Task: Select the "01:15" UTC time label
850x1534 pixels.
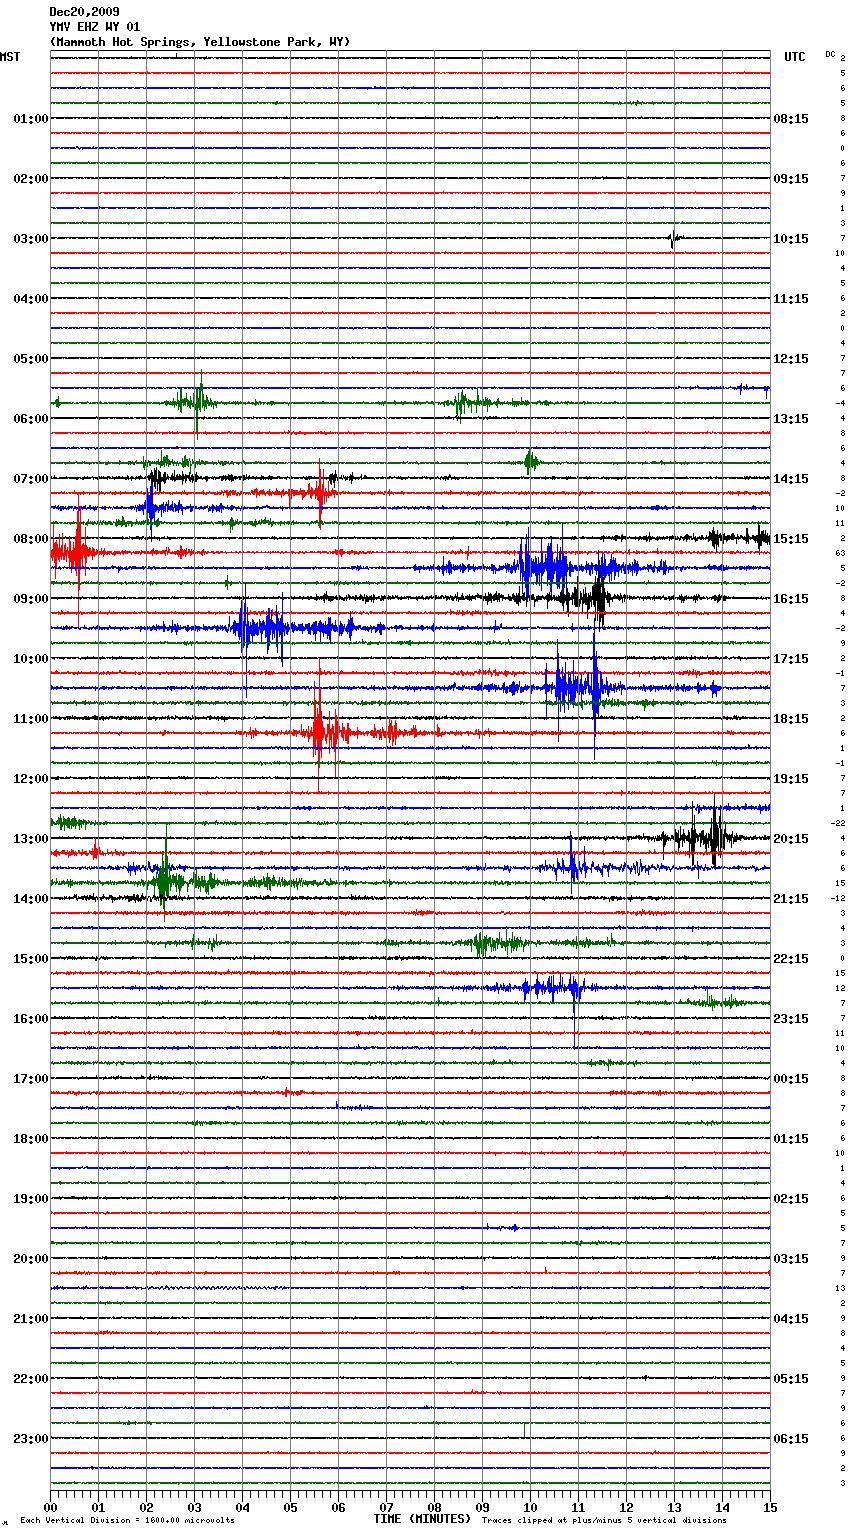Action: point(791,1139)
